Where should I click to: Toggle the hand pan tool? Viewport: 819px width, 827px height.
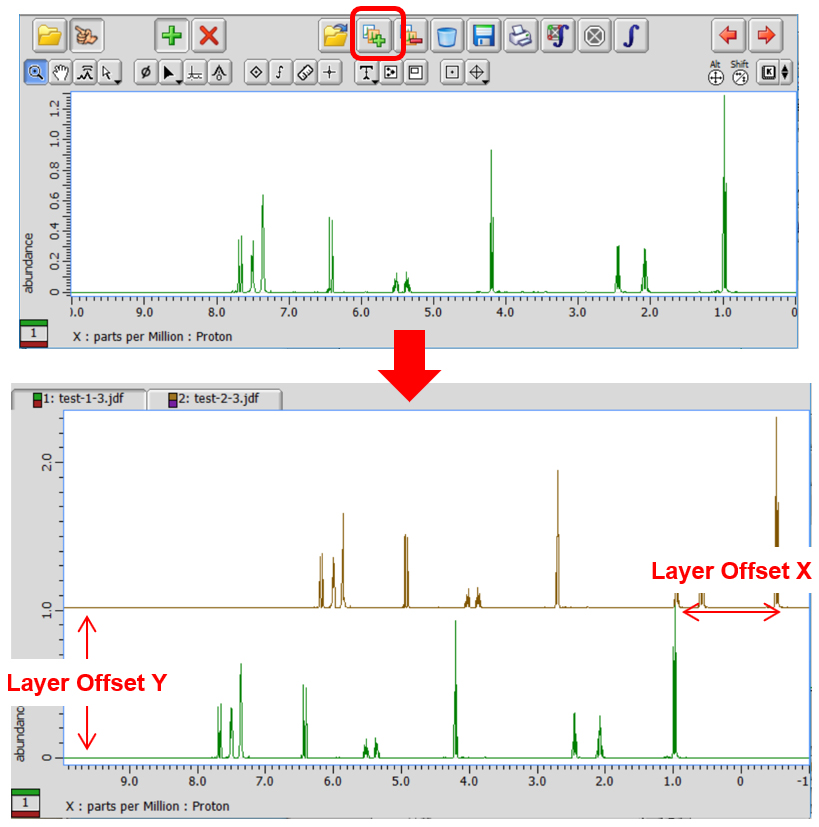(61, 72)
